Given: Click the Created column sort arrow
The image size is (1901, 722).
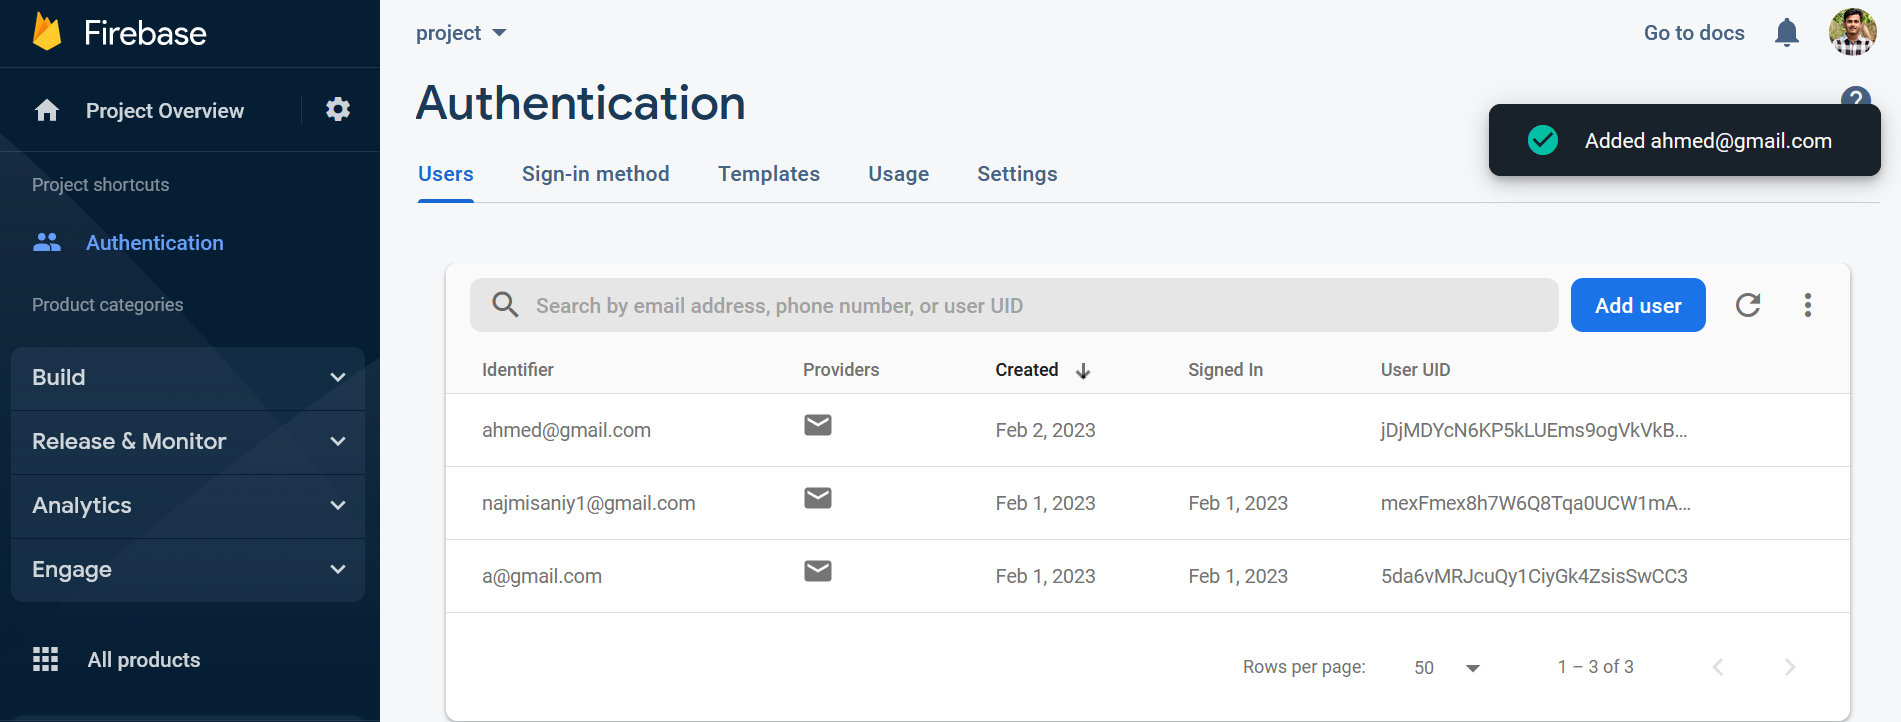Looking at the screenshot, I should click(x=1083, y=371).
